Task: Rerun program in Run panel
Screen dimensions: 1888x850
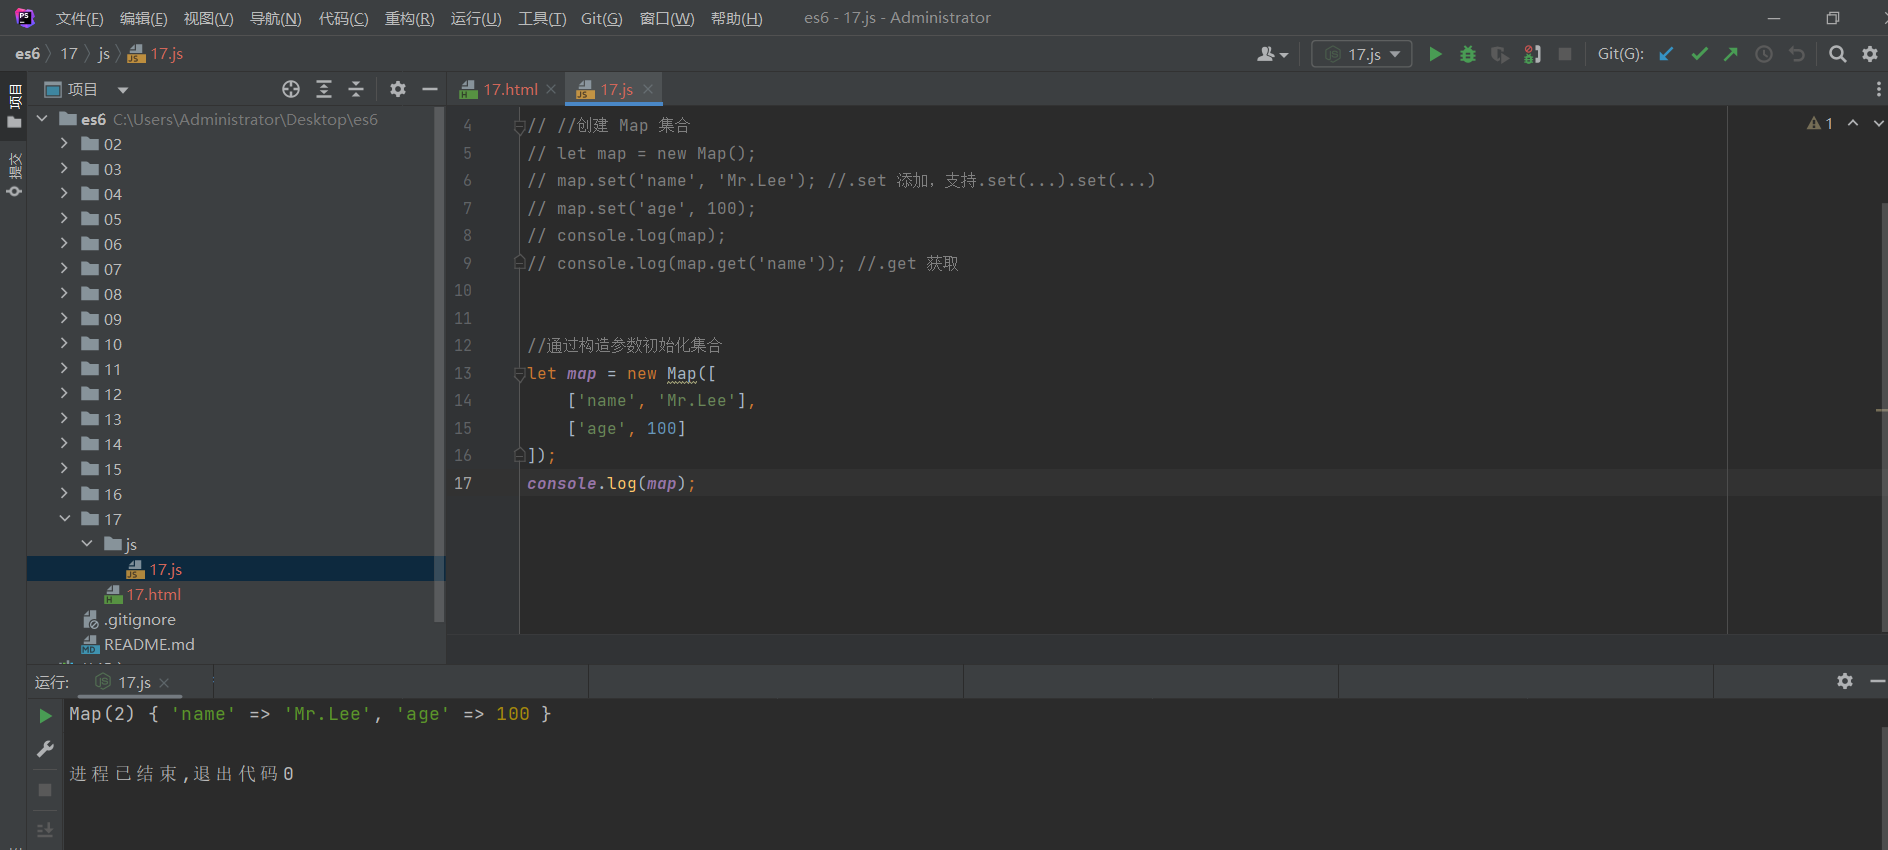Action: (x=45, y=716)
